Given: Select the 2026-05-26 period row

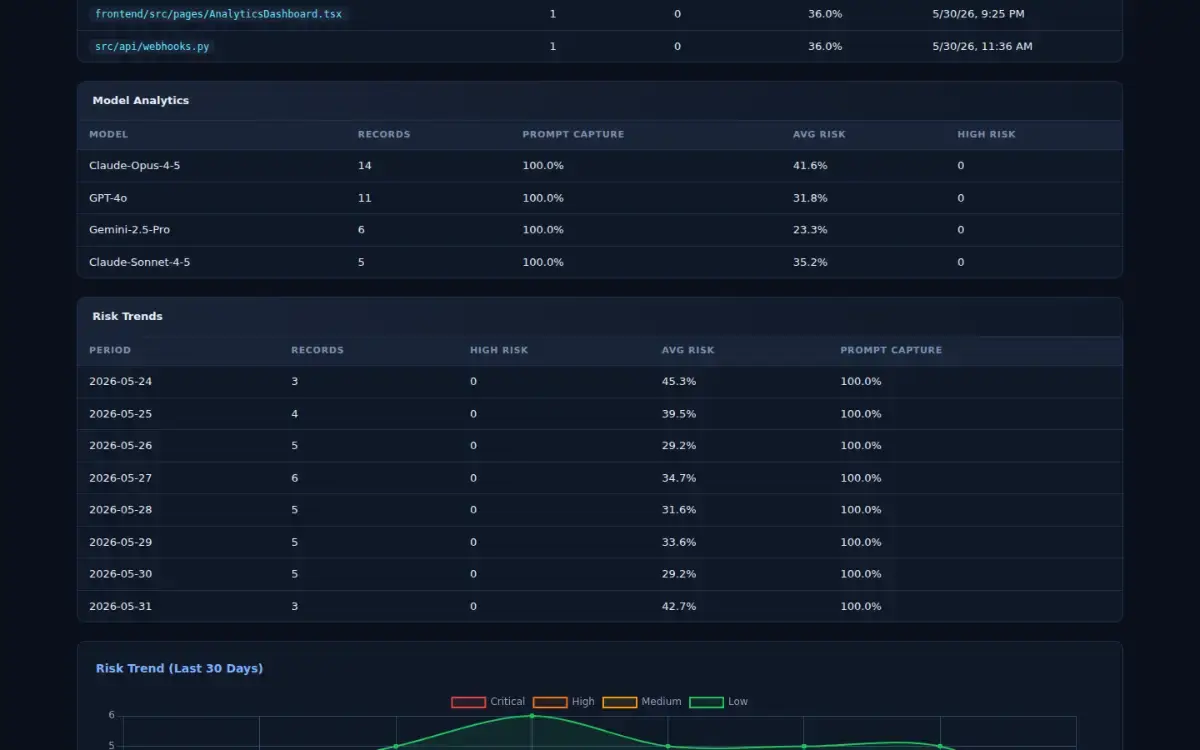Looking at the screenshot, I should pos(600,446).
